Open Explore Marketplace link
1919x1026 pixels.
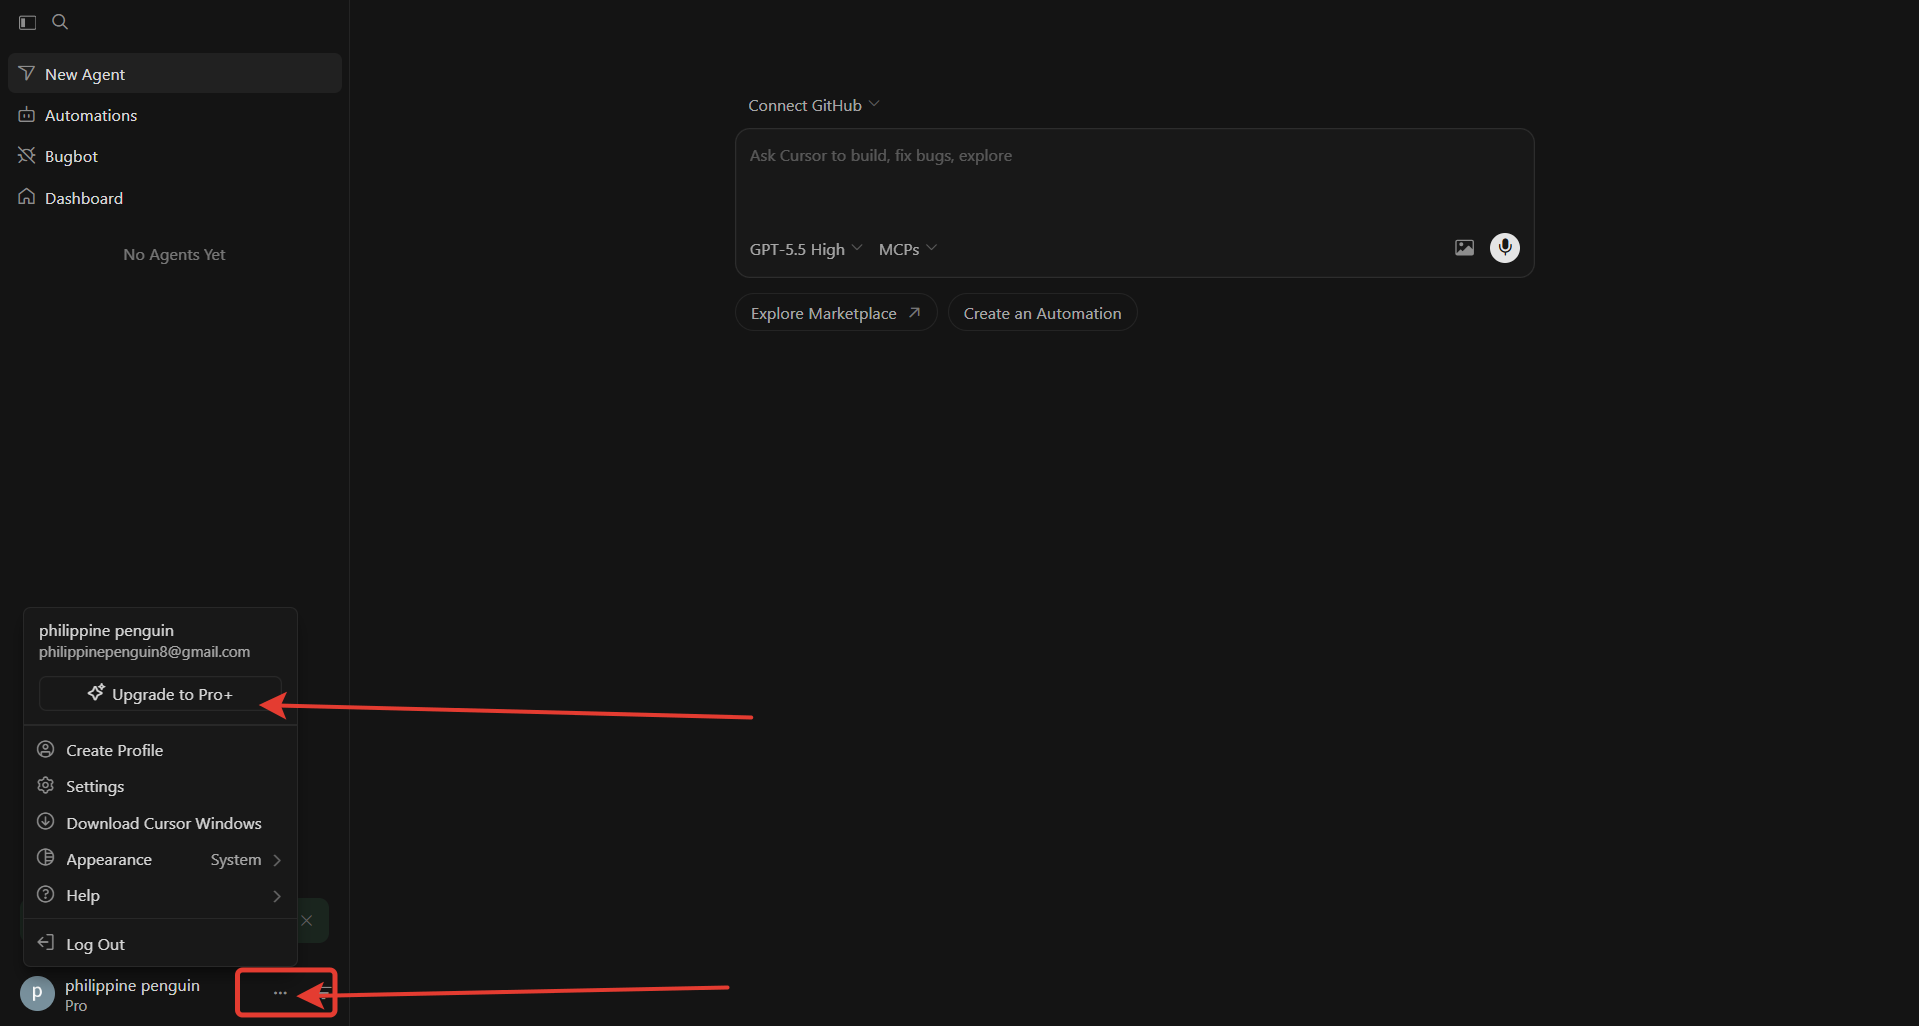(x=836, y=313)
